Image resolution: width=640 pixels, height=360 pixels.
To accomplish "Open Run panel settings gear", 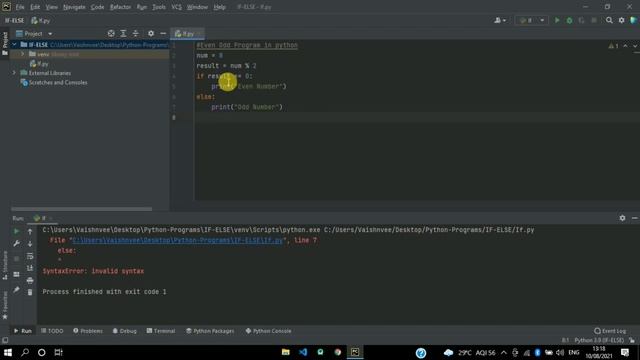I will pos(622,218).
